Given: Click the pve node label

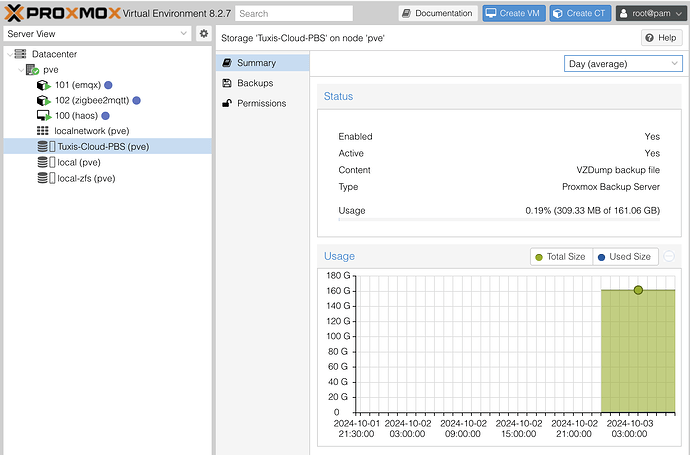Looking at the screenshot, I should tap(51, 70).
